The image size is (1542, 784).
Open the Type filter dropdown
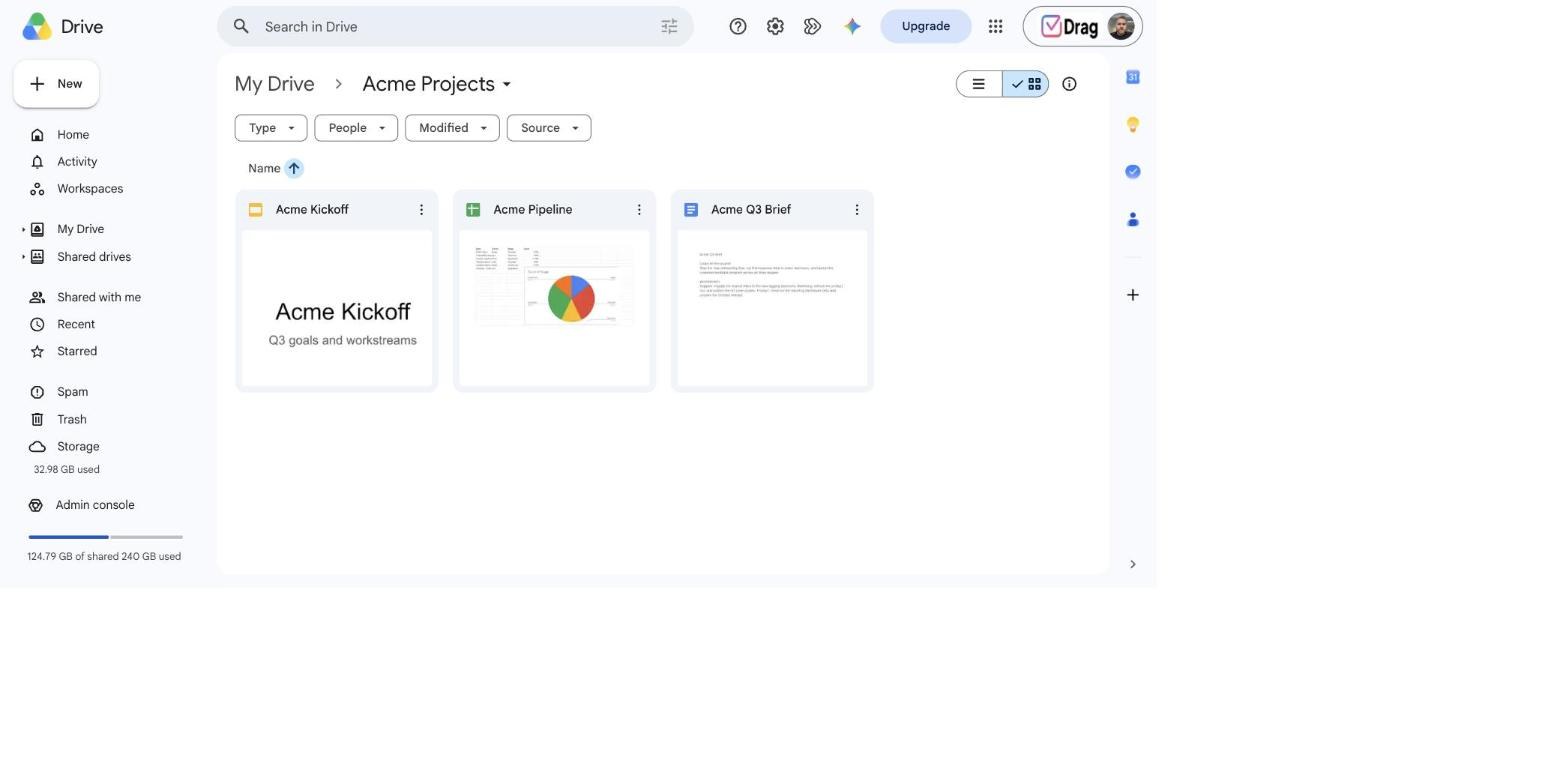[271, 128]
